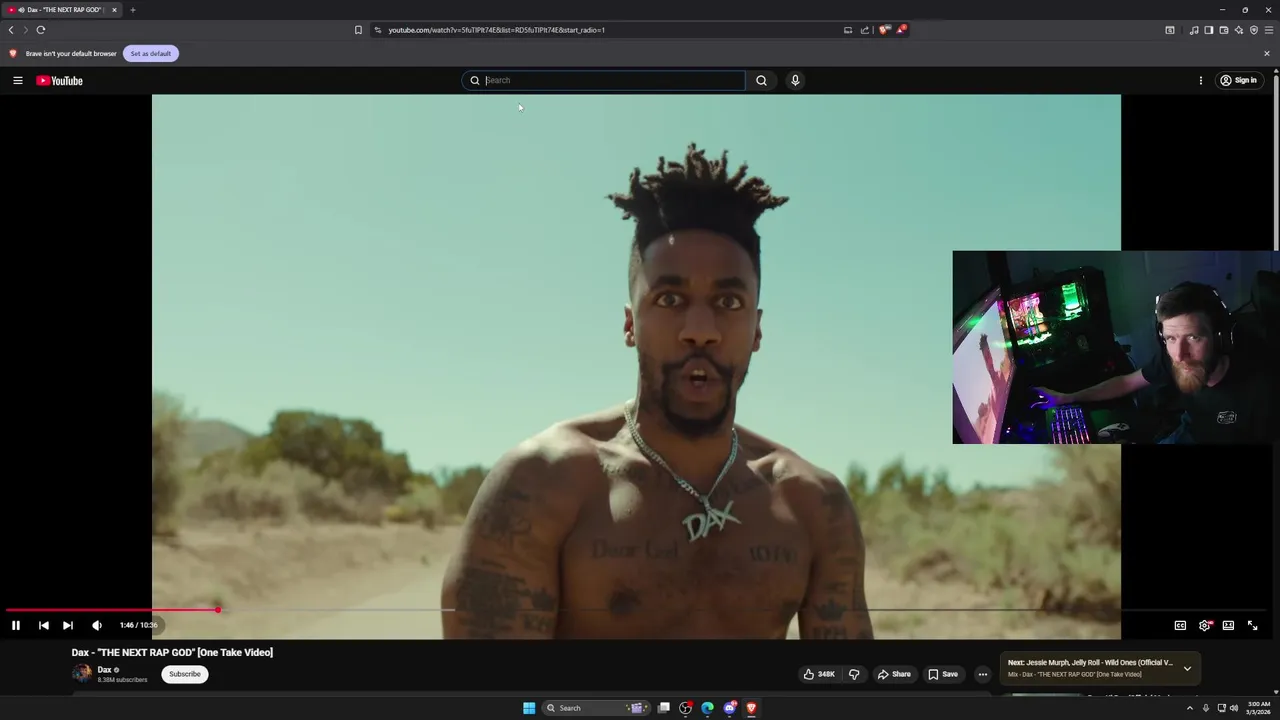Click the address bar URL
The image size is (1280, 720).
496,30
